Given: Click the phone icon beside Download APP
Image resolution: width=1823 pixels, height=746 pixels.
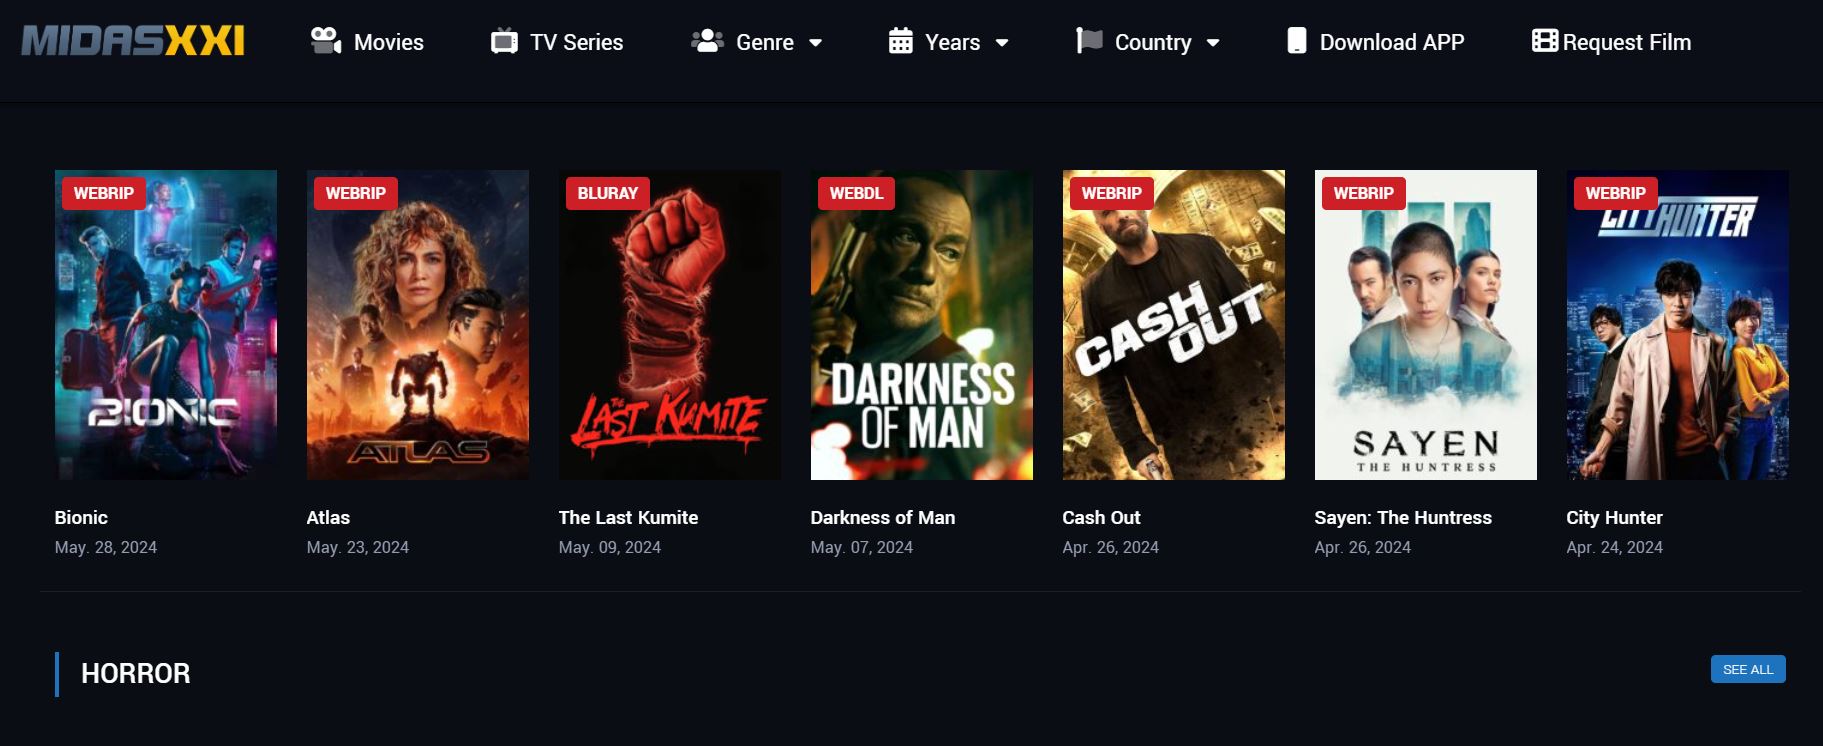Looking at the screenshot, I should [1296, 41].
